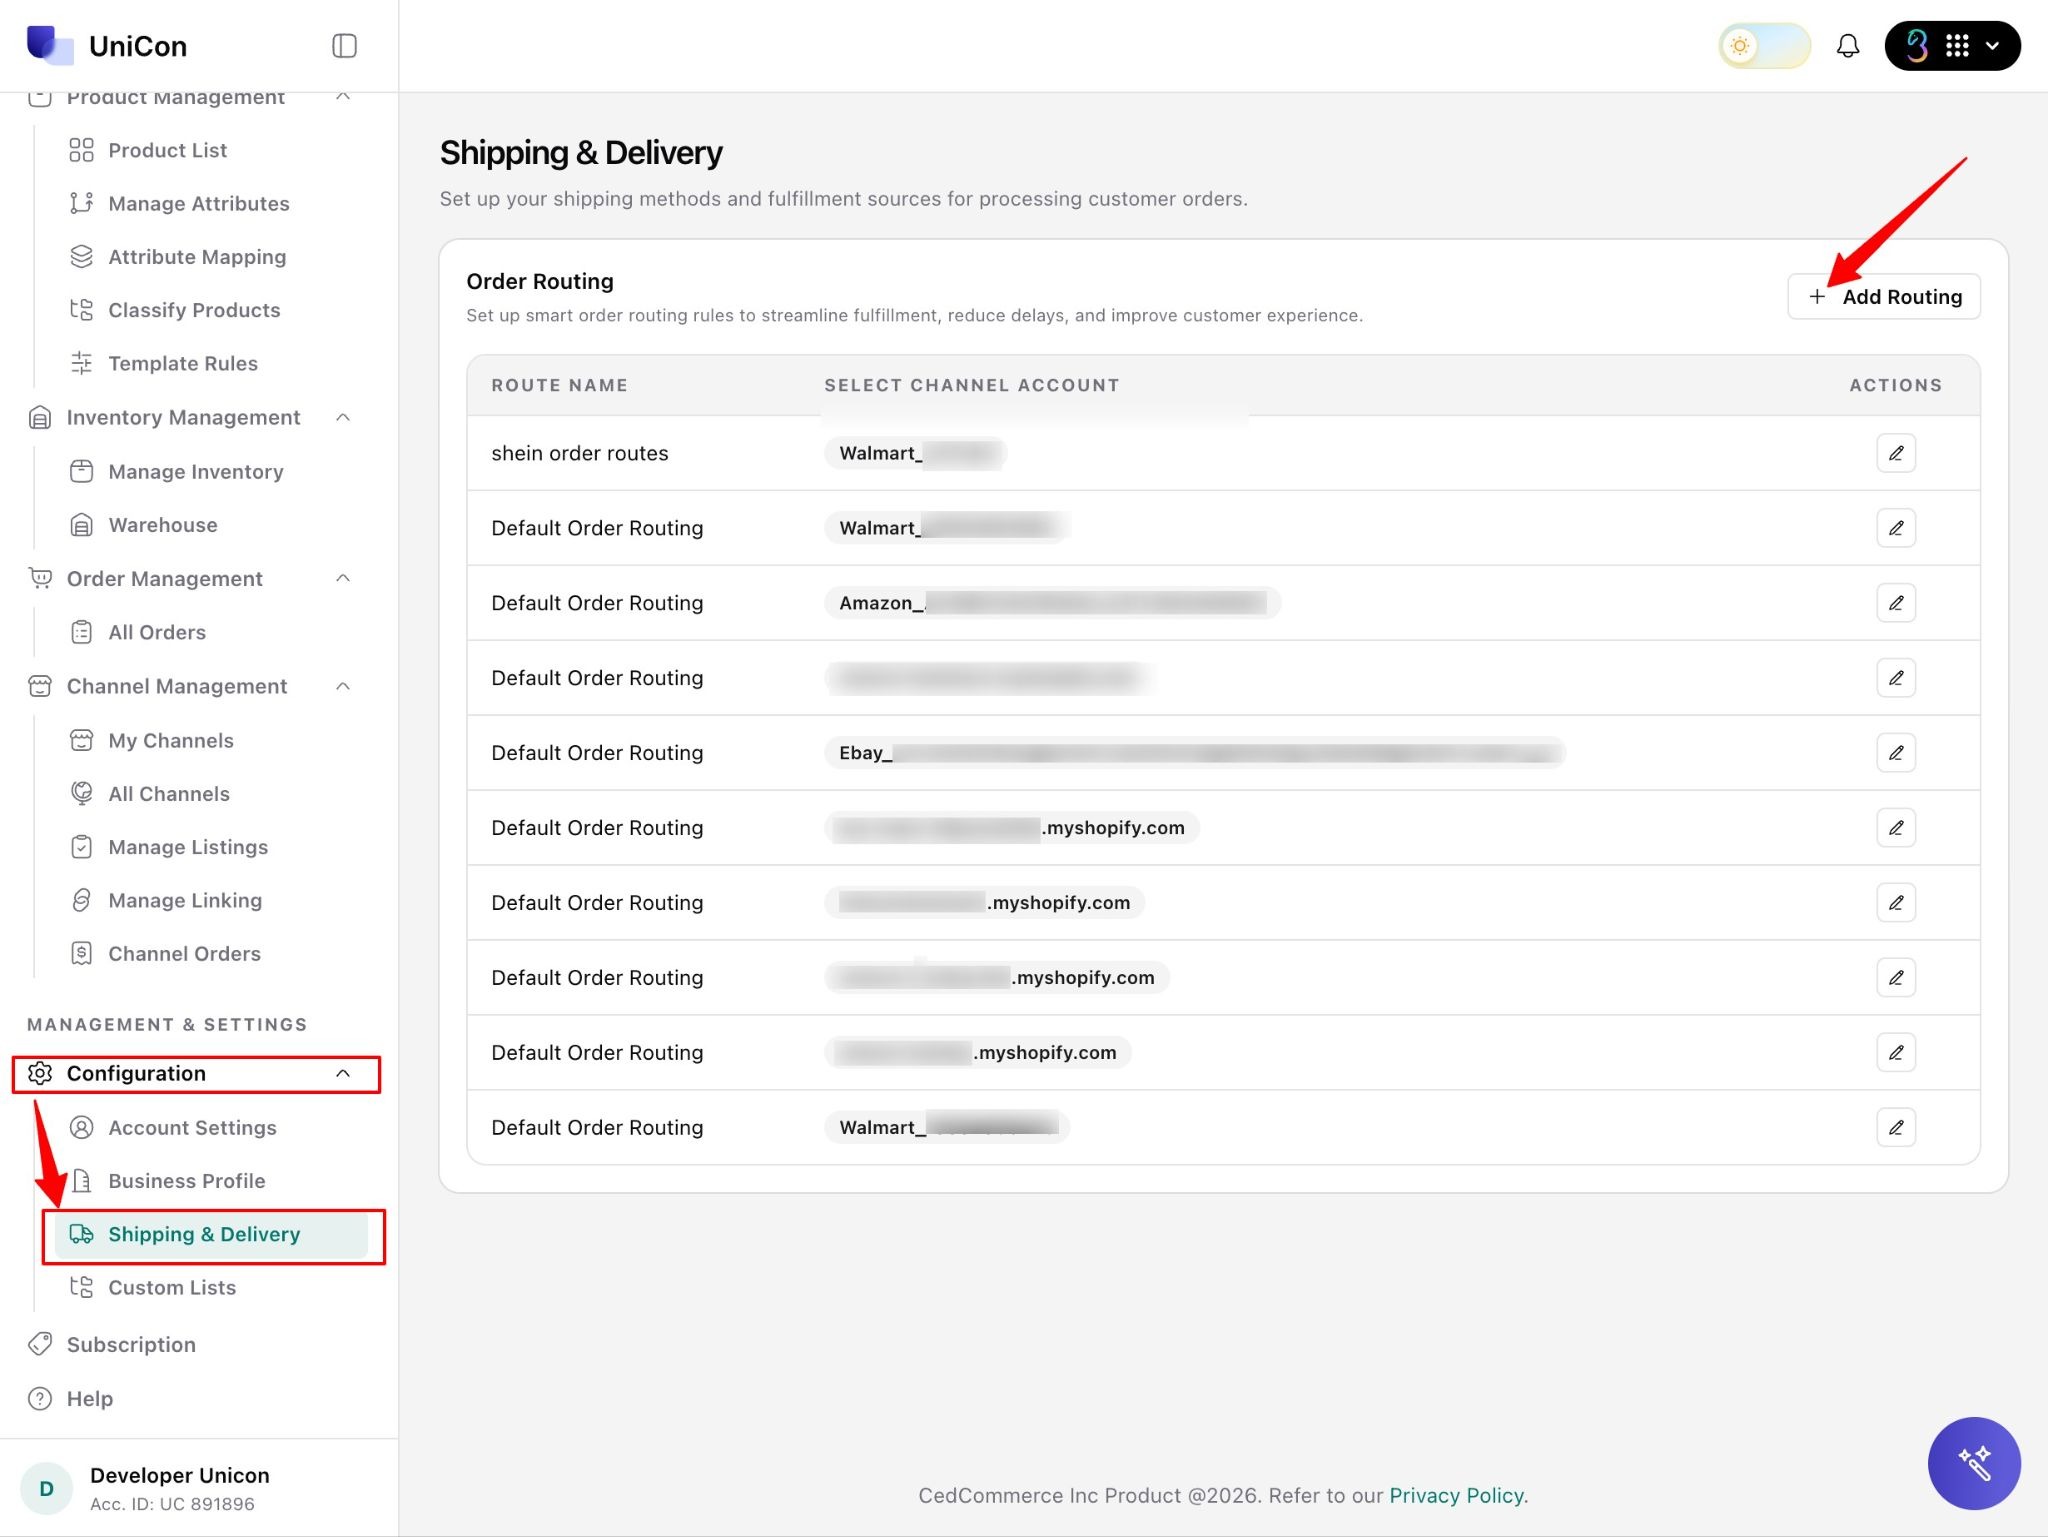Open the AI assistant floating wand button

[1973, 1463]
